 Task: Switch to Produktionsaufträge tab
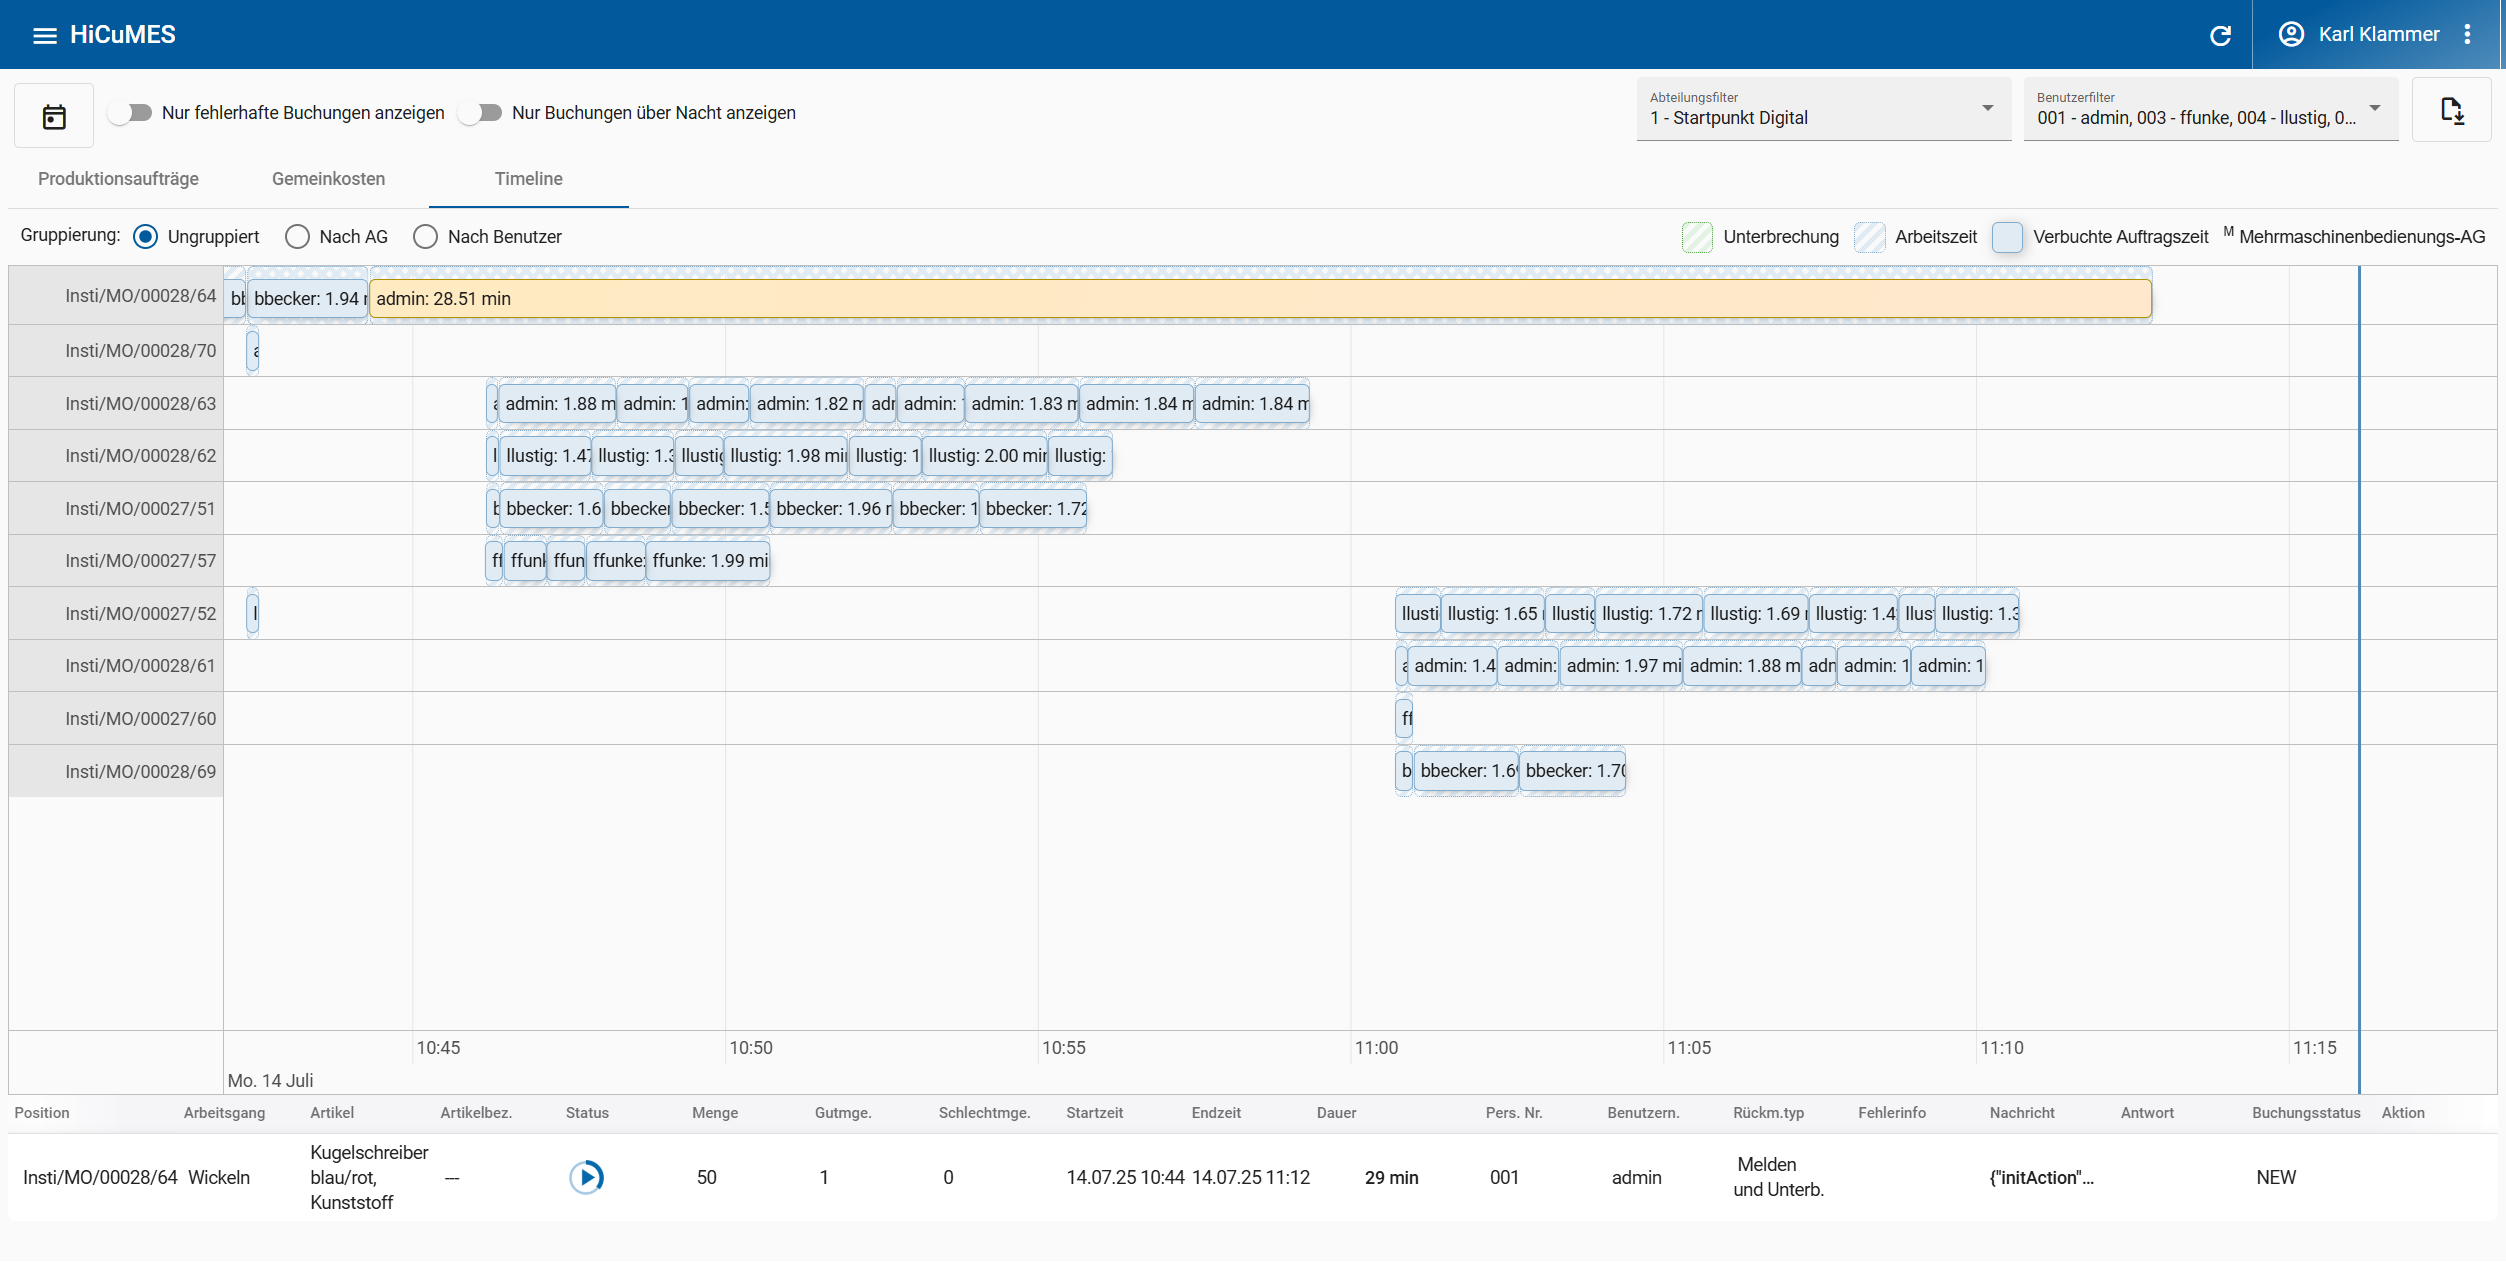pyautogui.click(x=118, y=179)
